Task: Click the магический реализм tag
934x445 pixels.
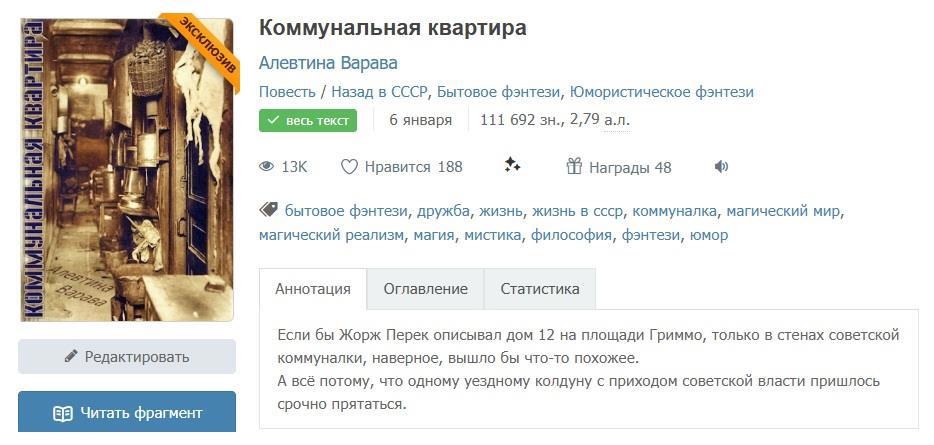Action: point(332,235)
